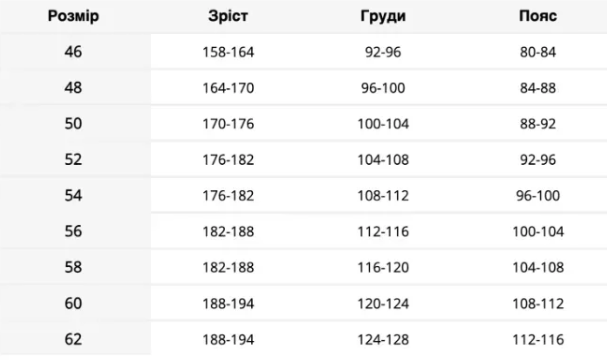Click the Розмір column header
This screenshot has width=607, height=362.
(73, 16)
